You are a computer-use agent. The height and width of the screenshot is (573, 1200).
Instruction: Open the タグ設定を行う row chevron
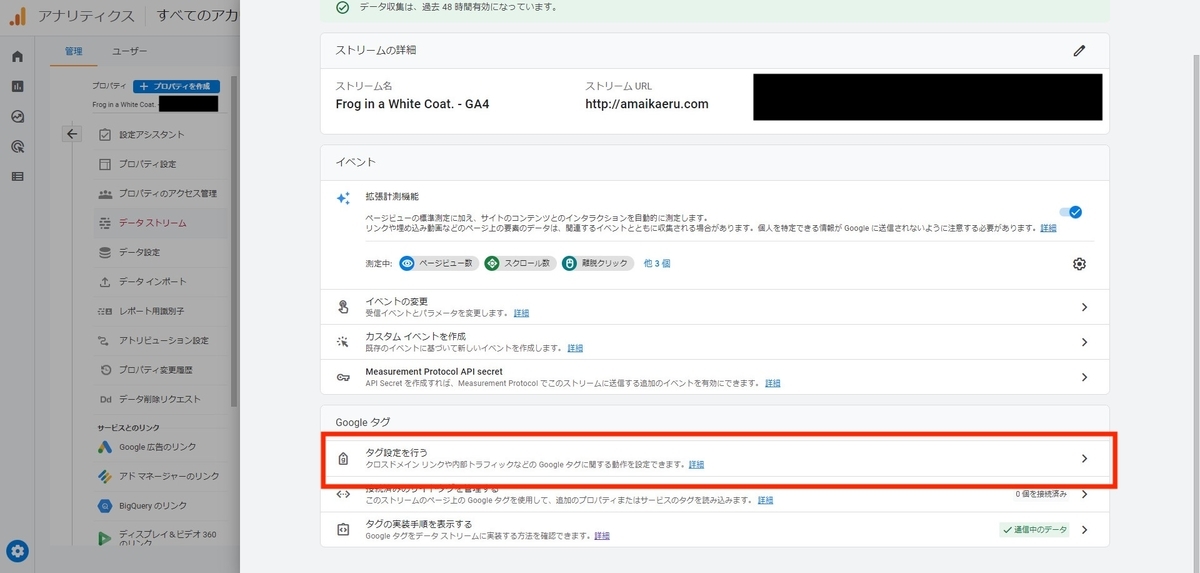1084,459
